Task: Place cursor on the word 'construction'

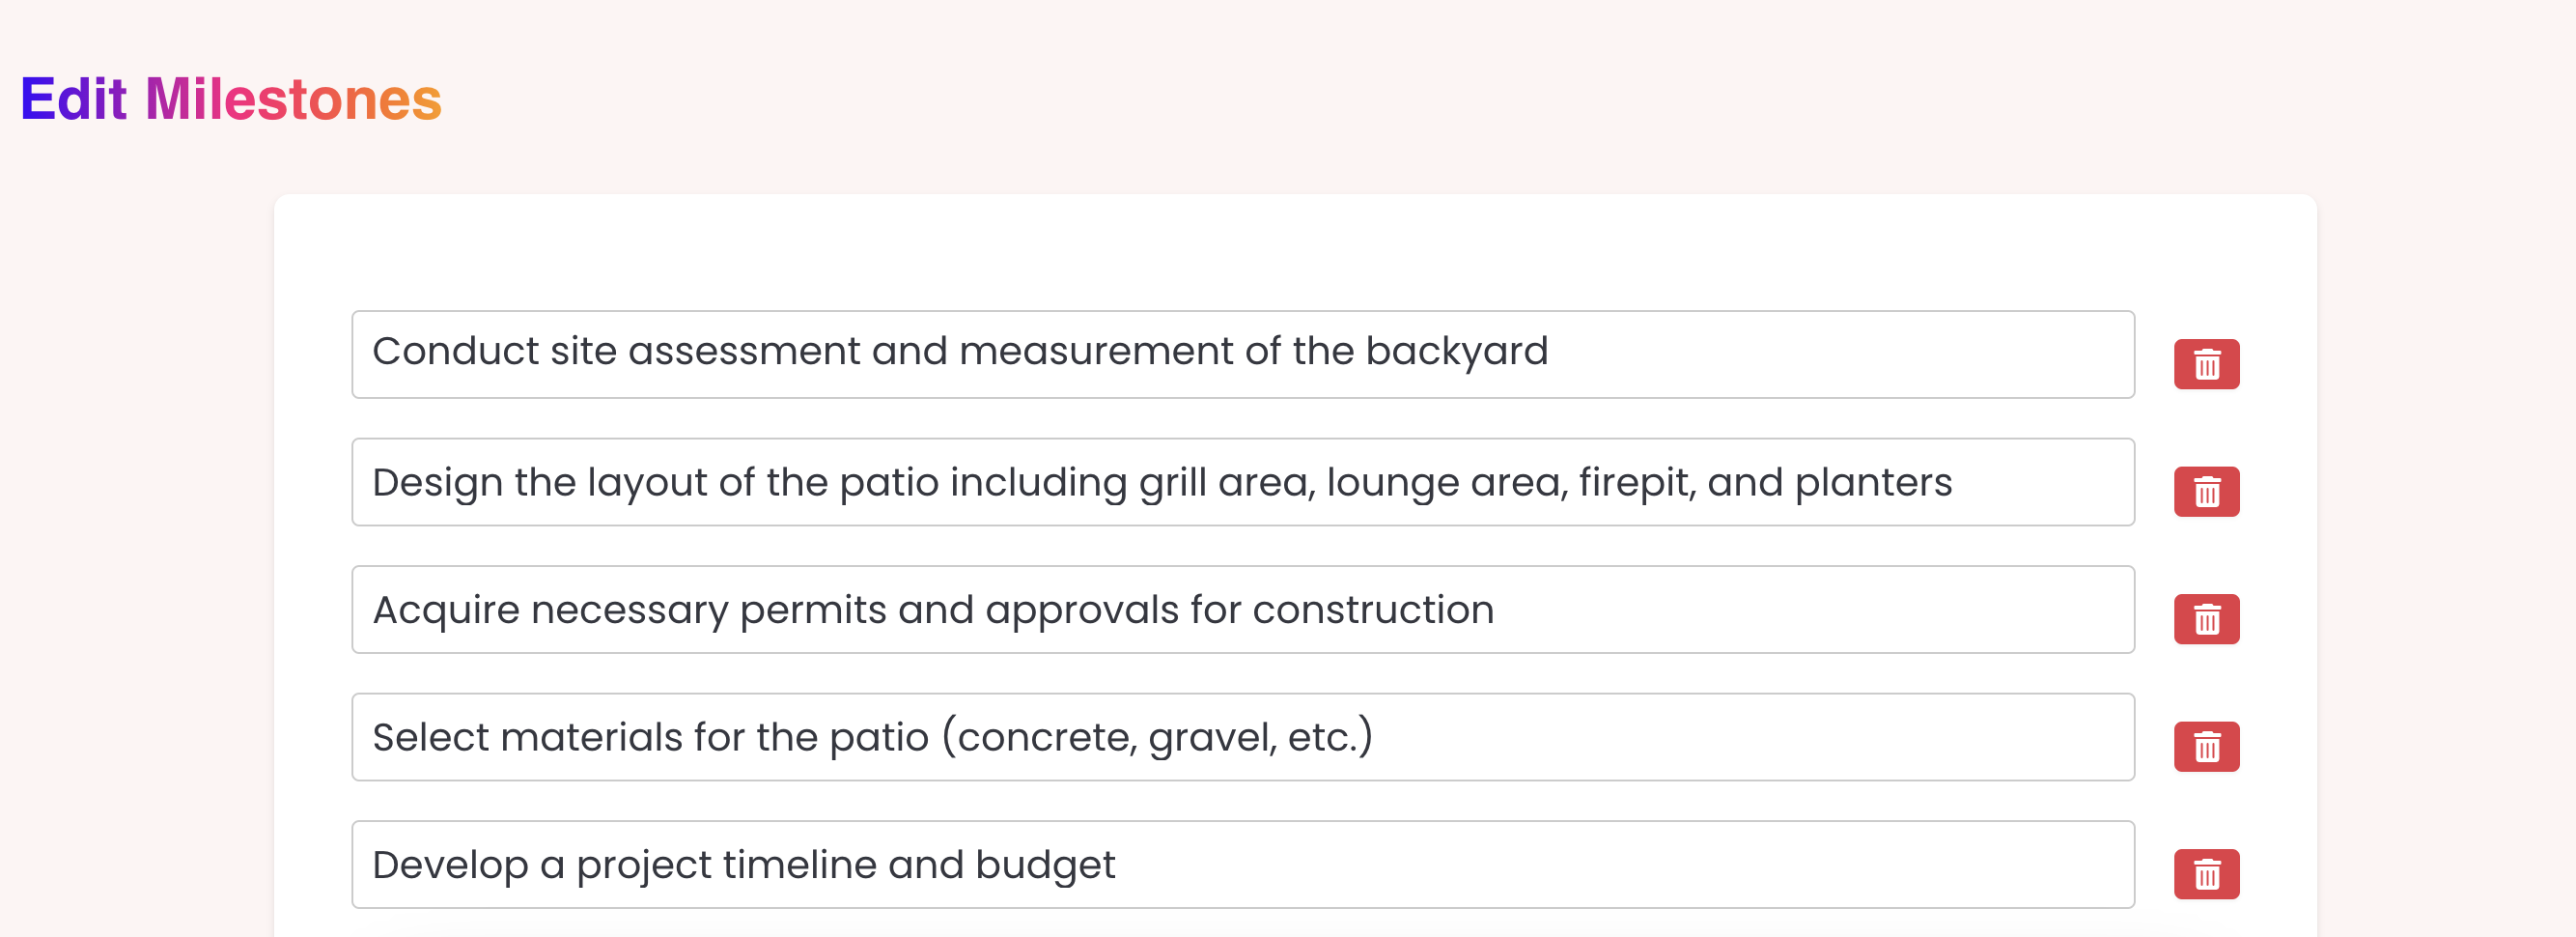Action: point(1373,610)
